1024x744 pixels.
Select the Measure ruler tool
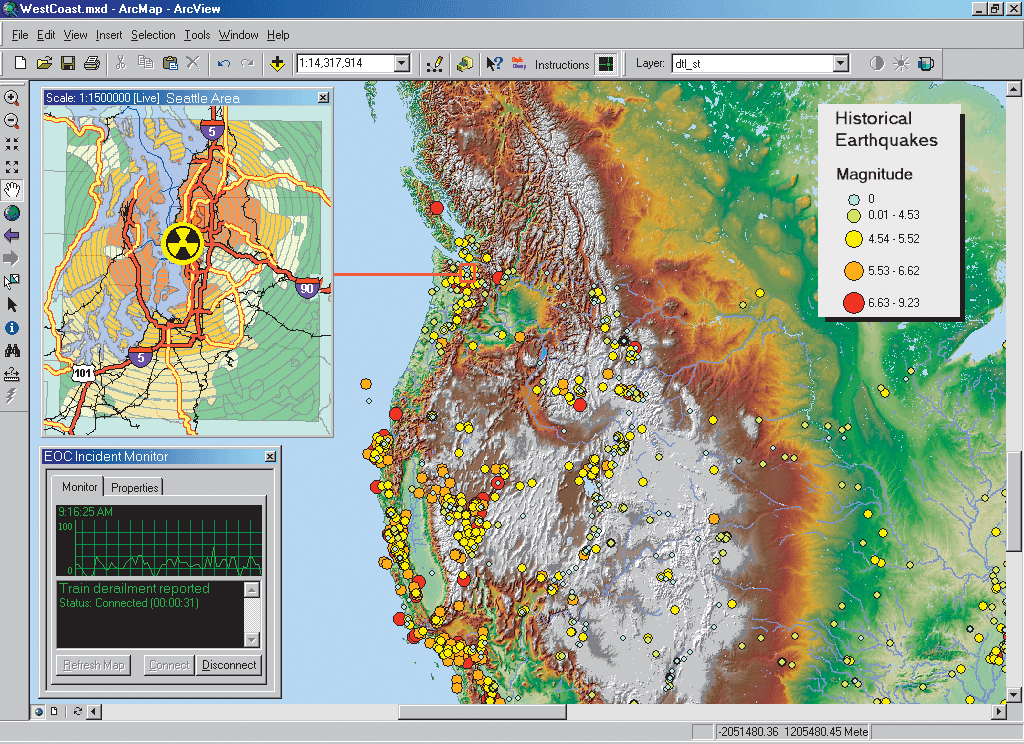pyautogui.click(x=12, y=374)
